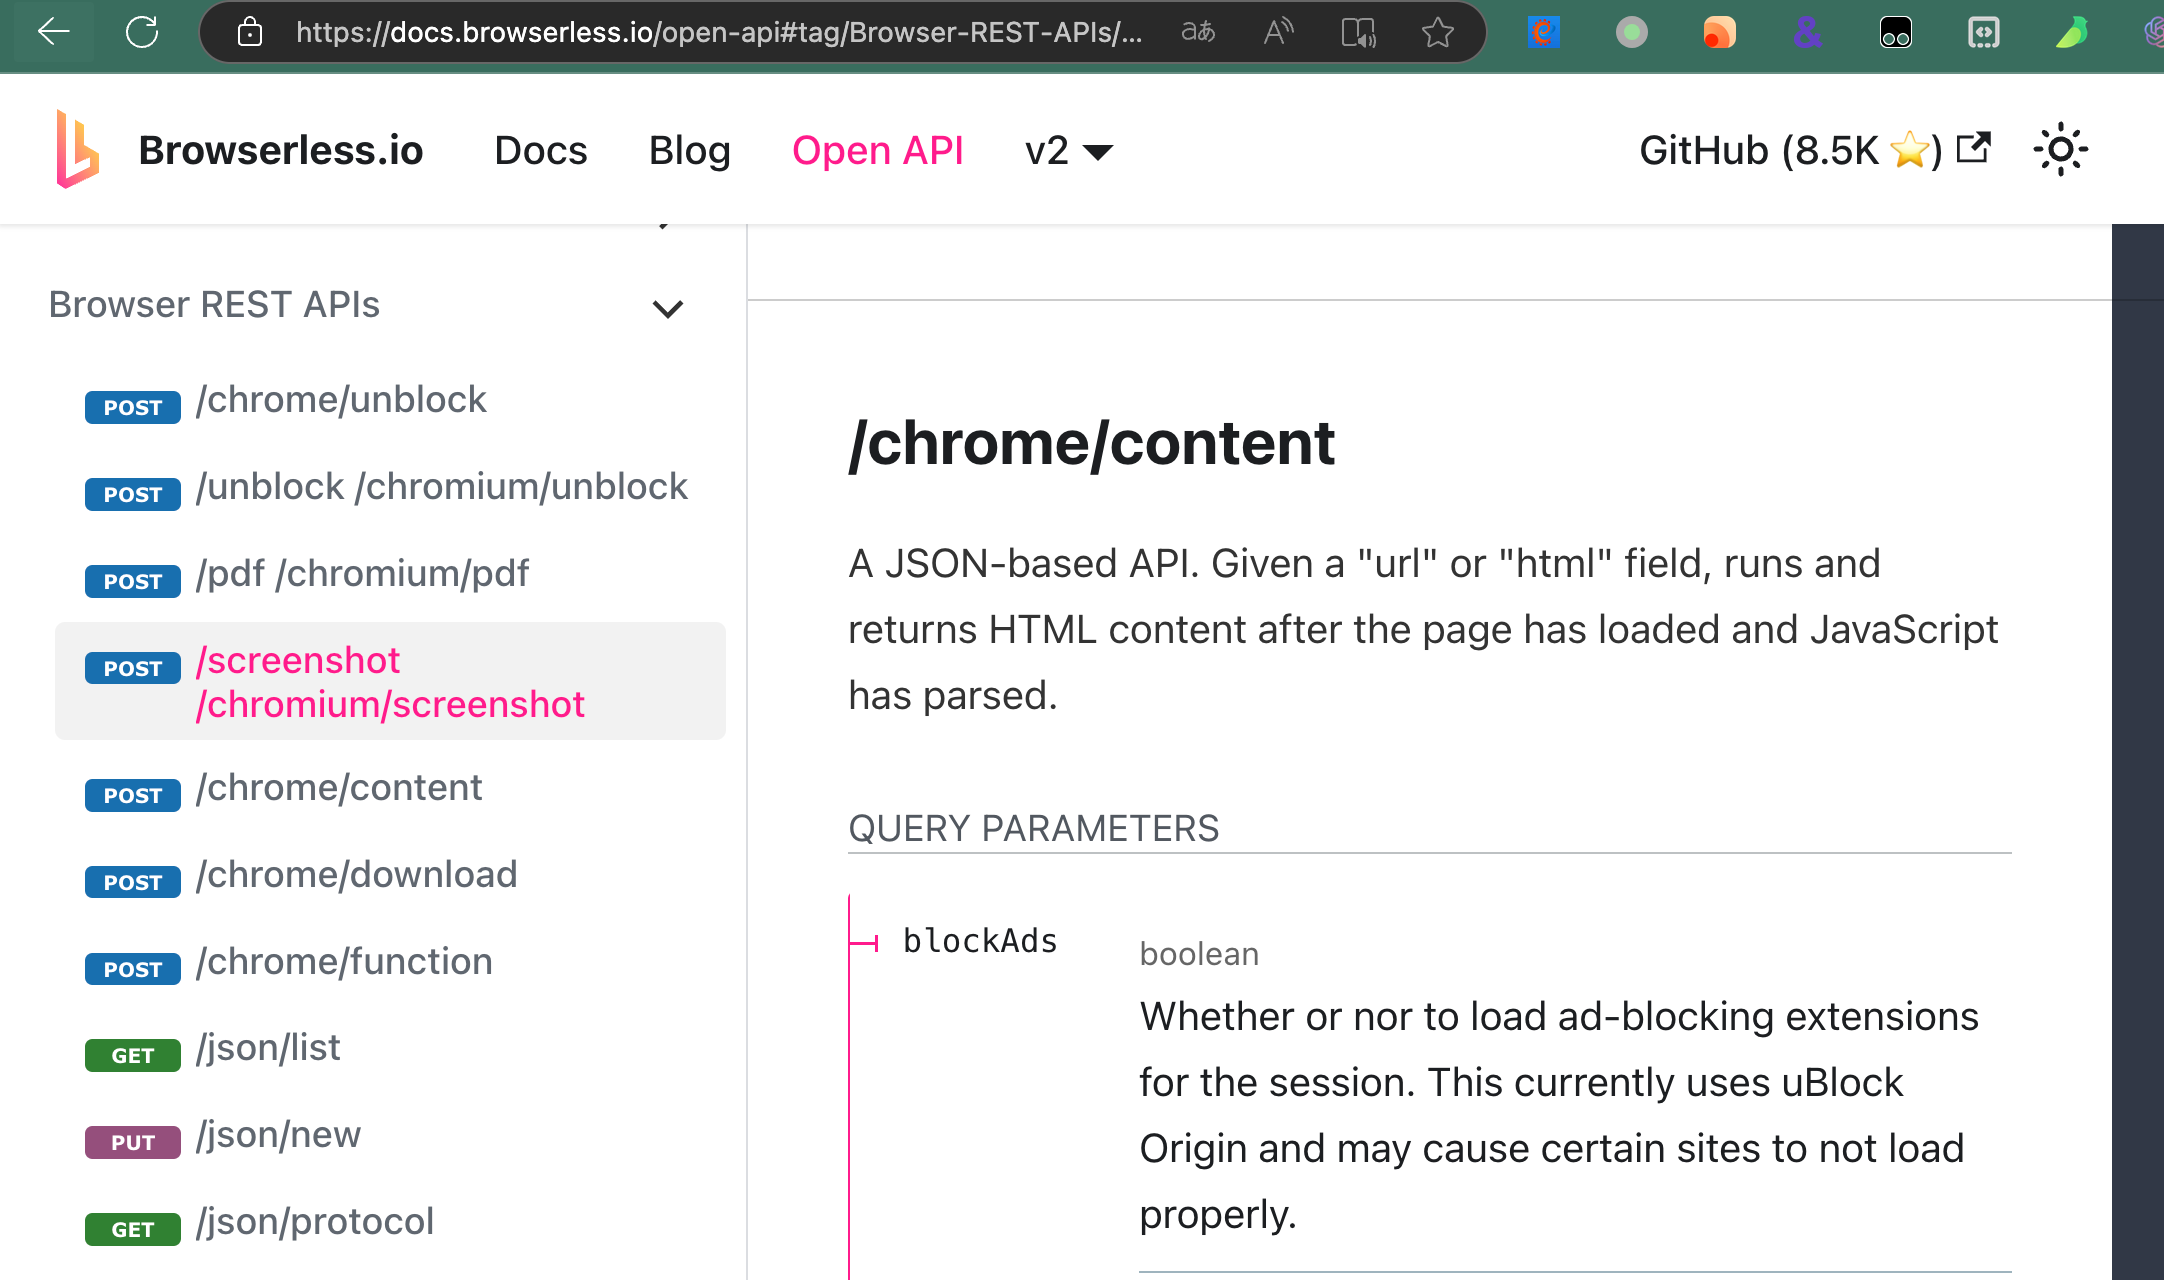Toggle light/dark mode sun icon
This screenshot has width=2164, height=1280.
coord(2060,150)
